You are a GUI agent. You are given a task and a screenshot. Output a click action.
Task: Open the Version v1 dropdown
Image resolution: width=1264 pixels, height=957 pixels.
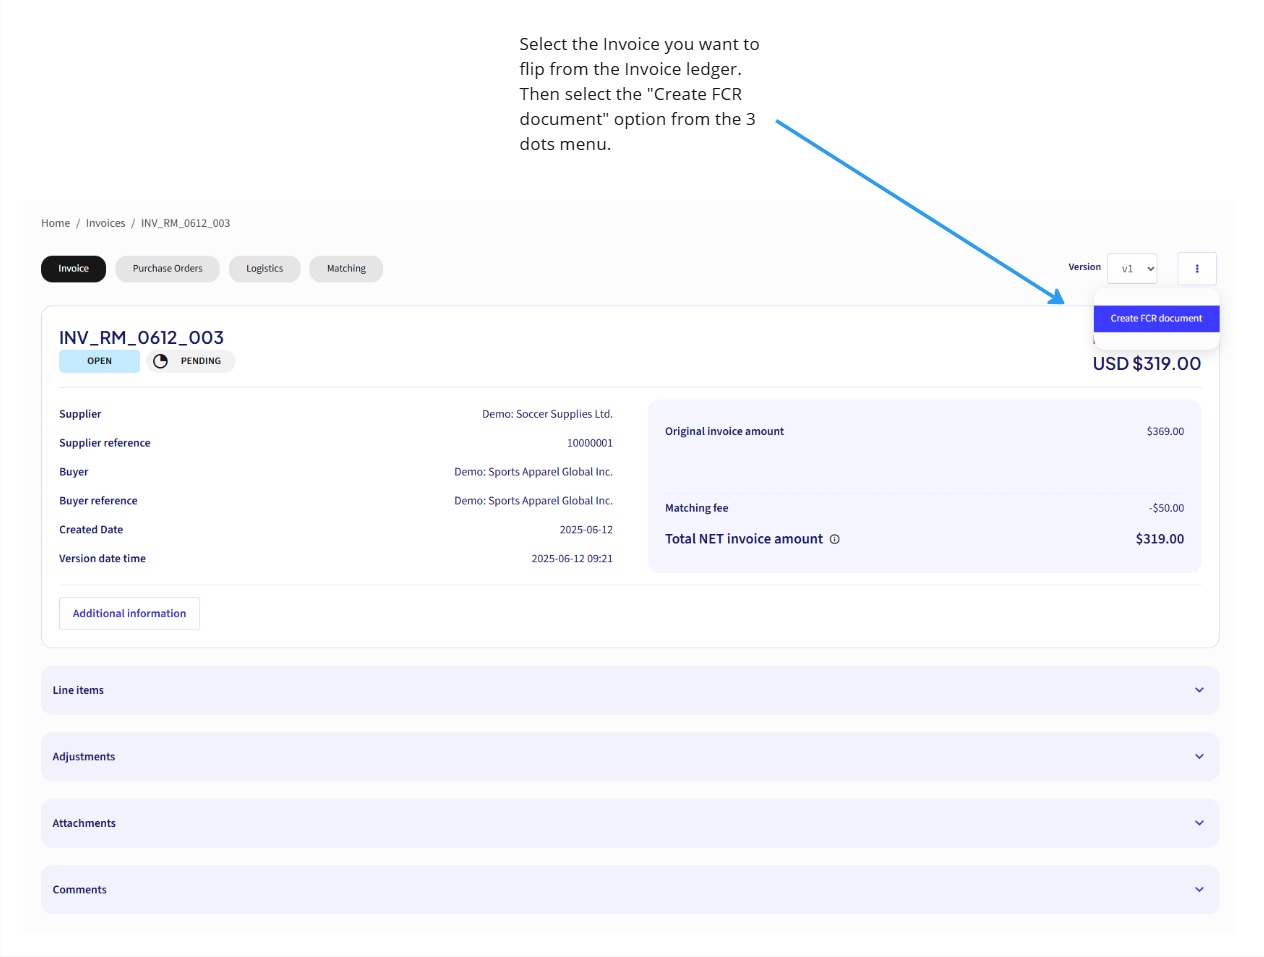pyautogui.click(x=1132, y=268)
